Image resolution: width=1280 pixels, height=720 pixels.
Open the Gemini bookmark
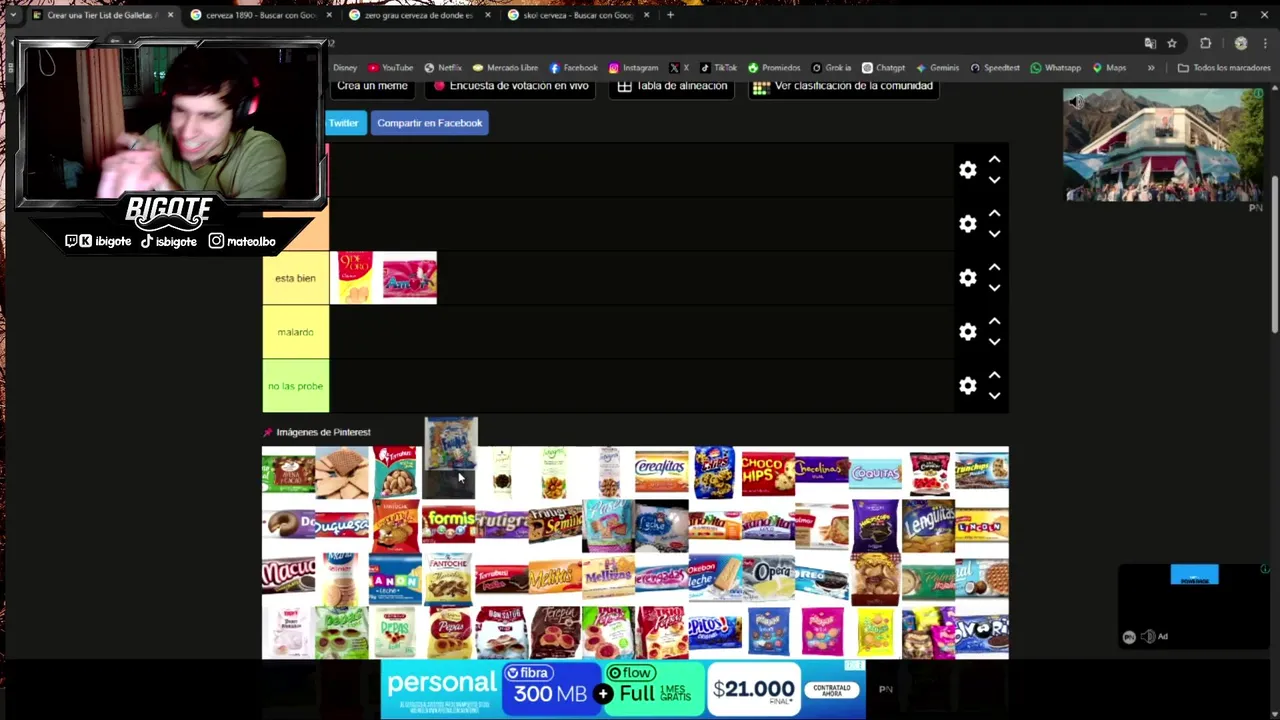point(937,68)
